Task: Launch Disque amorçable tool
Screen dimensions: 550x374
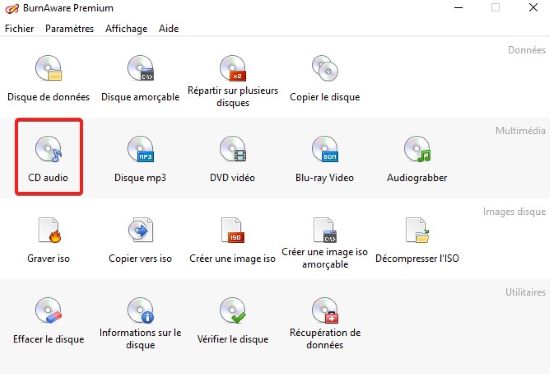Action: tap(140, 79)
